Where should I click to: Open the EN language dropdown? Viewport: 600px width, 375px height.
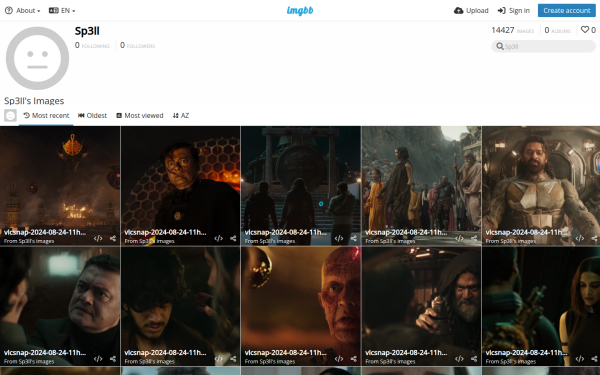point(62,11)
